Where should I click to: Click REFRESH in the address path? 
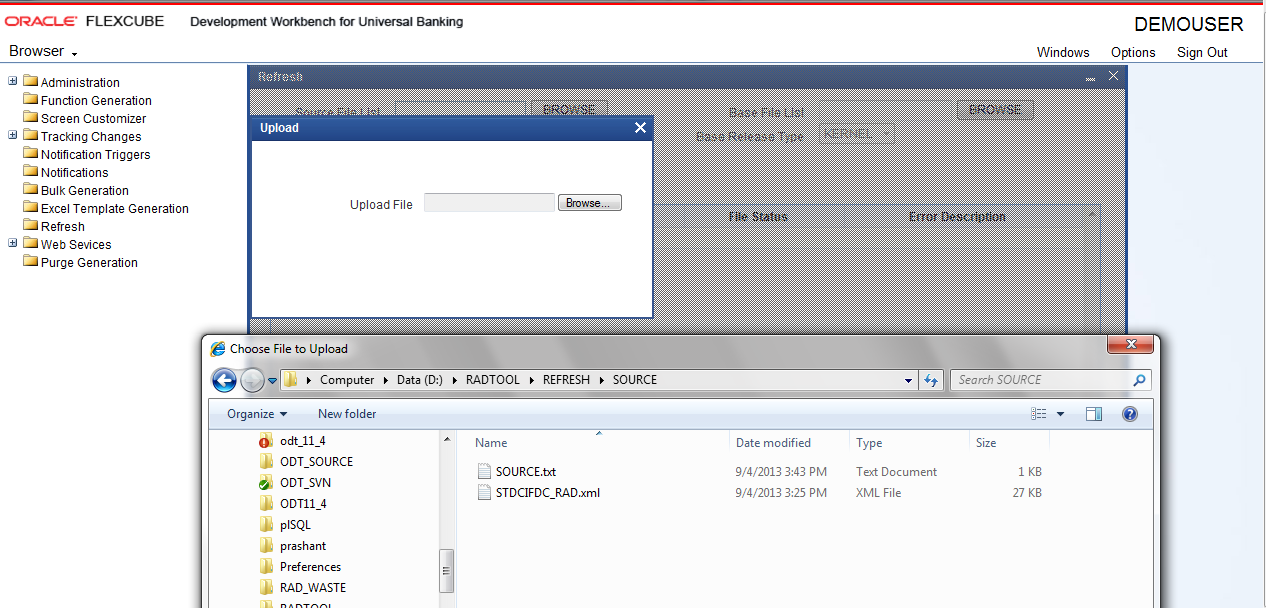pyautogui.click(x=566, y=380)
